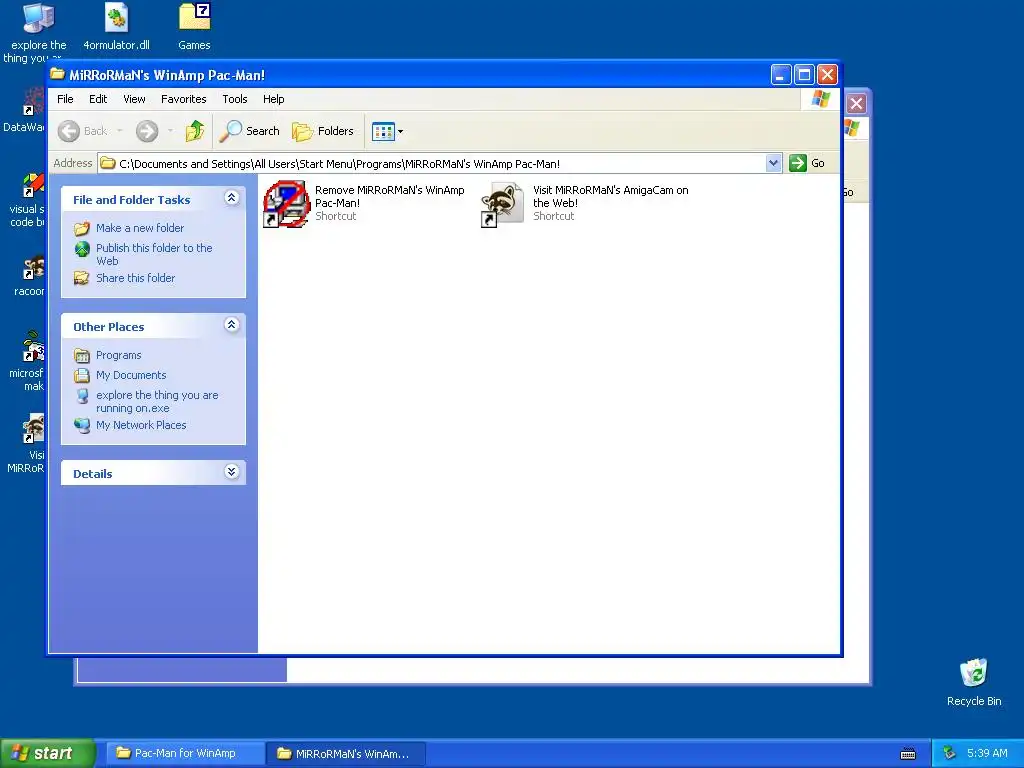The height and width of the screenshot is (768, 1024).
Task: Click Make a new folder link
Action: [x=140, y=228]
